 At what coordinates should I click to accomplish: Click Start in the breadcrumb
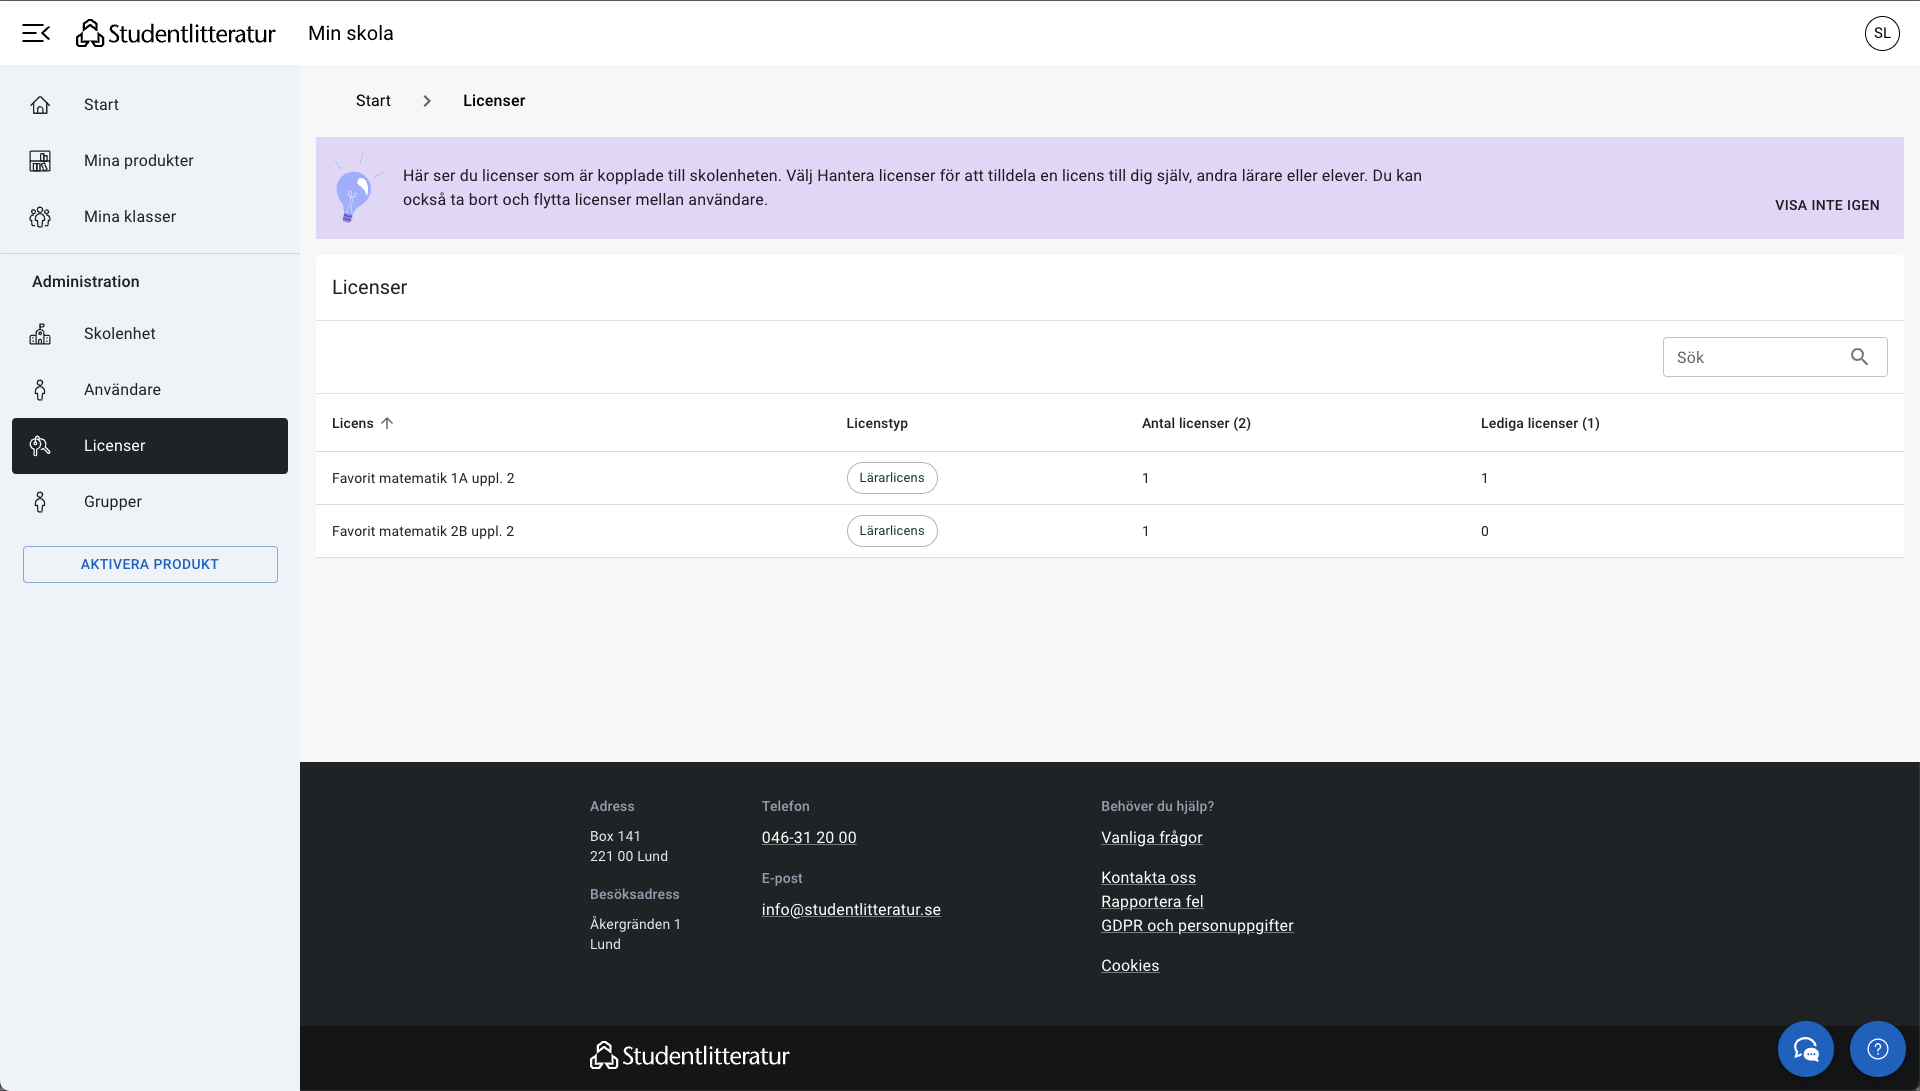click(373, 101)
